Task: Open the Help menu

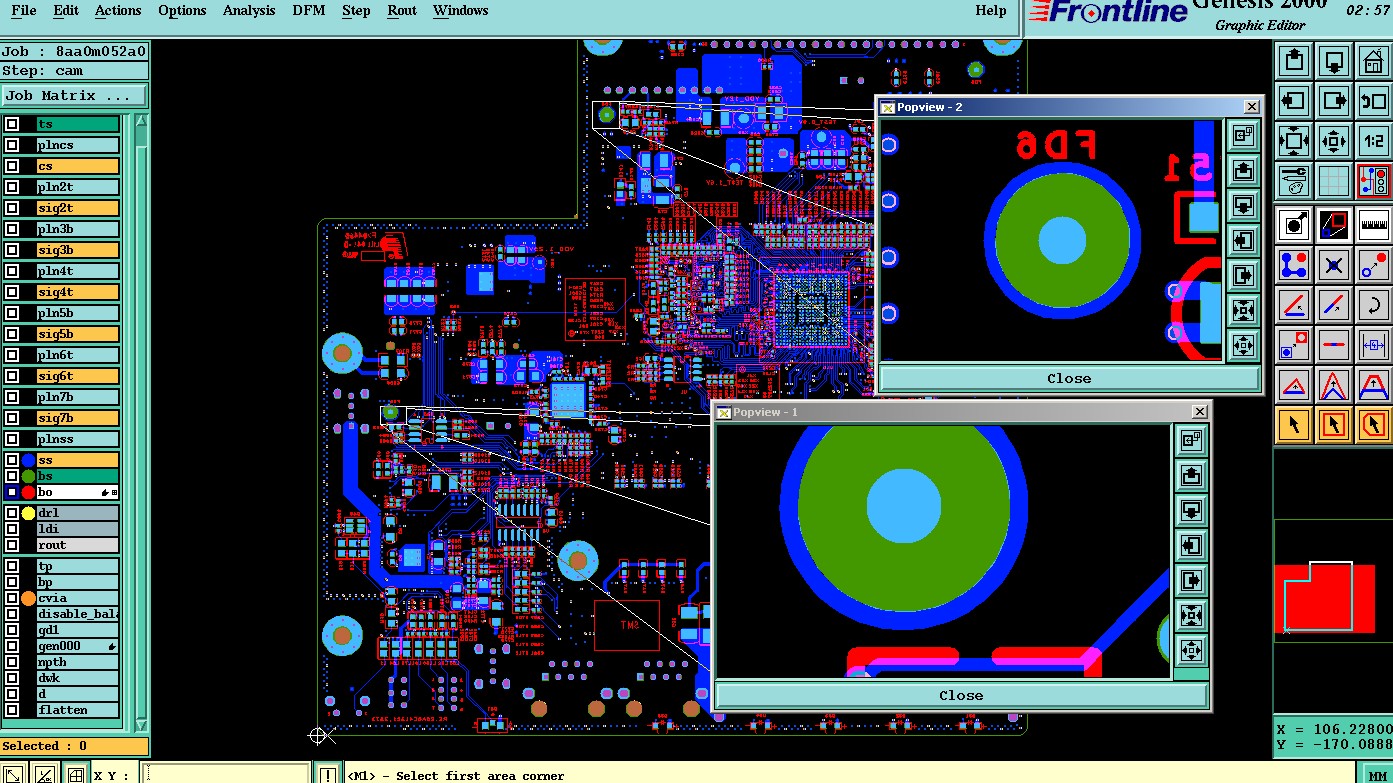Action: click(x=990, y=11)
